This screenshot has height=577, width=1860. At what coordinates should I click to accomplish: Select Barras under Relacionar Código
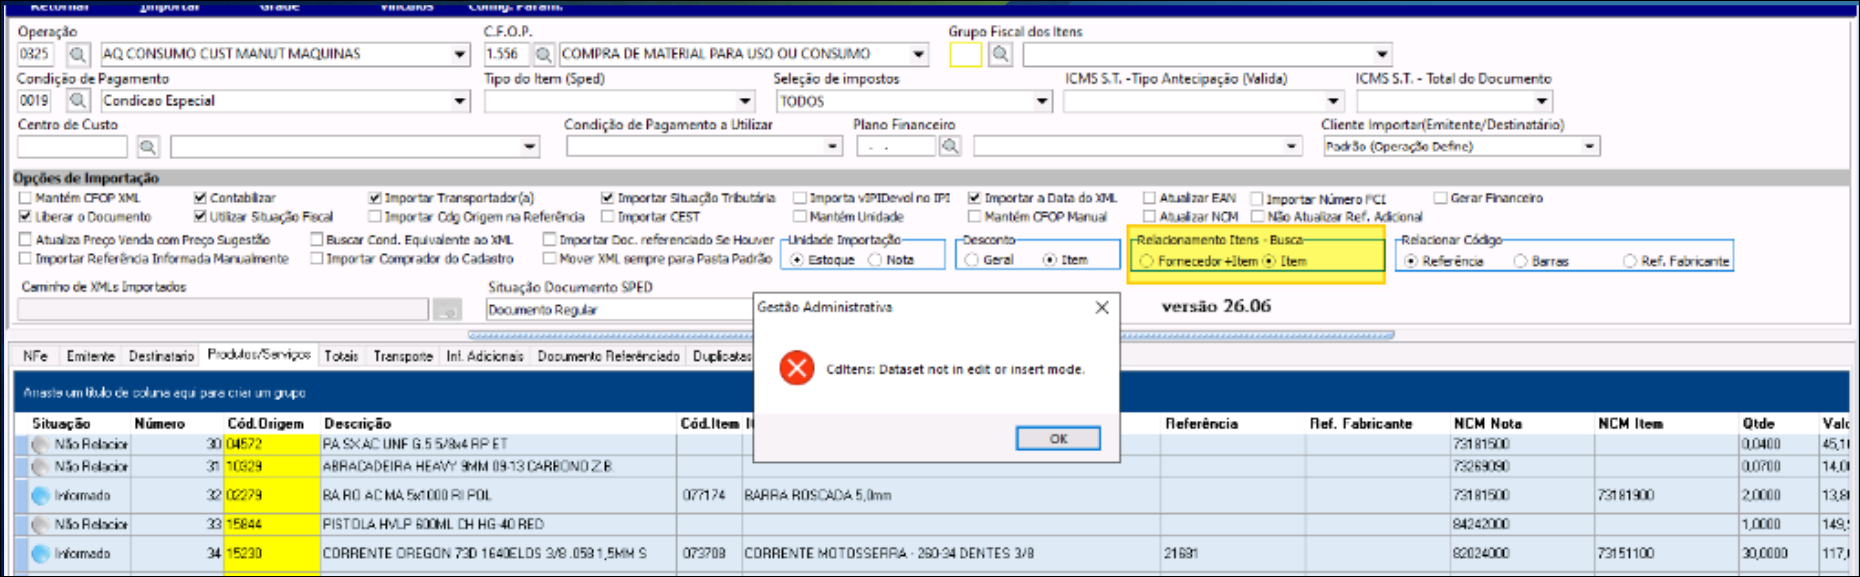coord(1520,261)
